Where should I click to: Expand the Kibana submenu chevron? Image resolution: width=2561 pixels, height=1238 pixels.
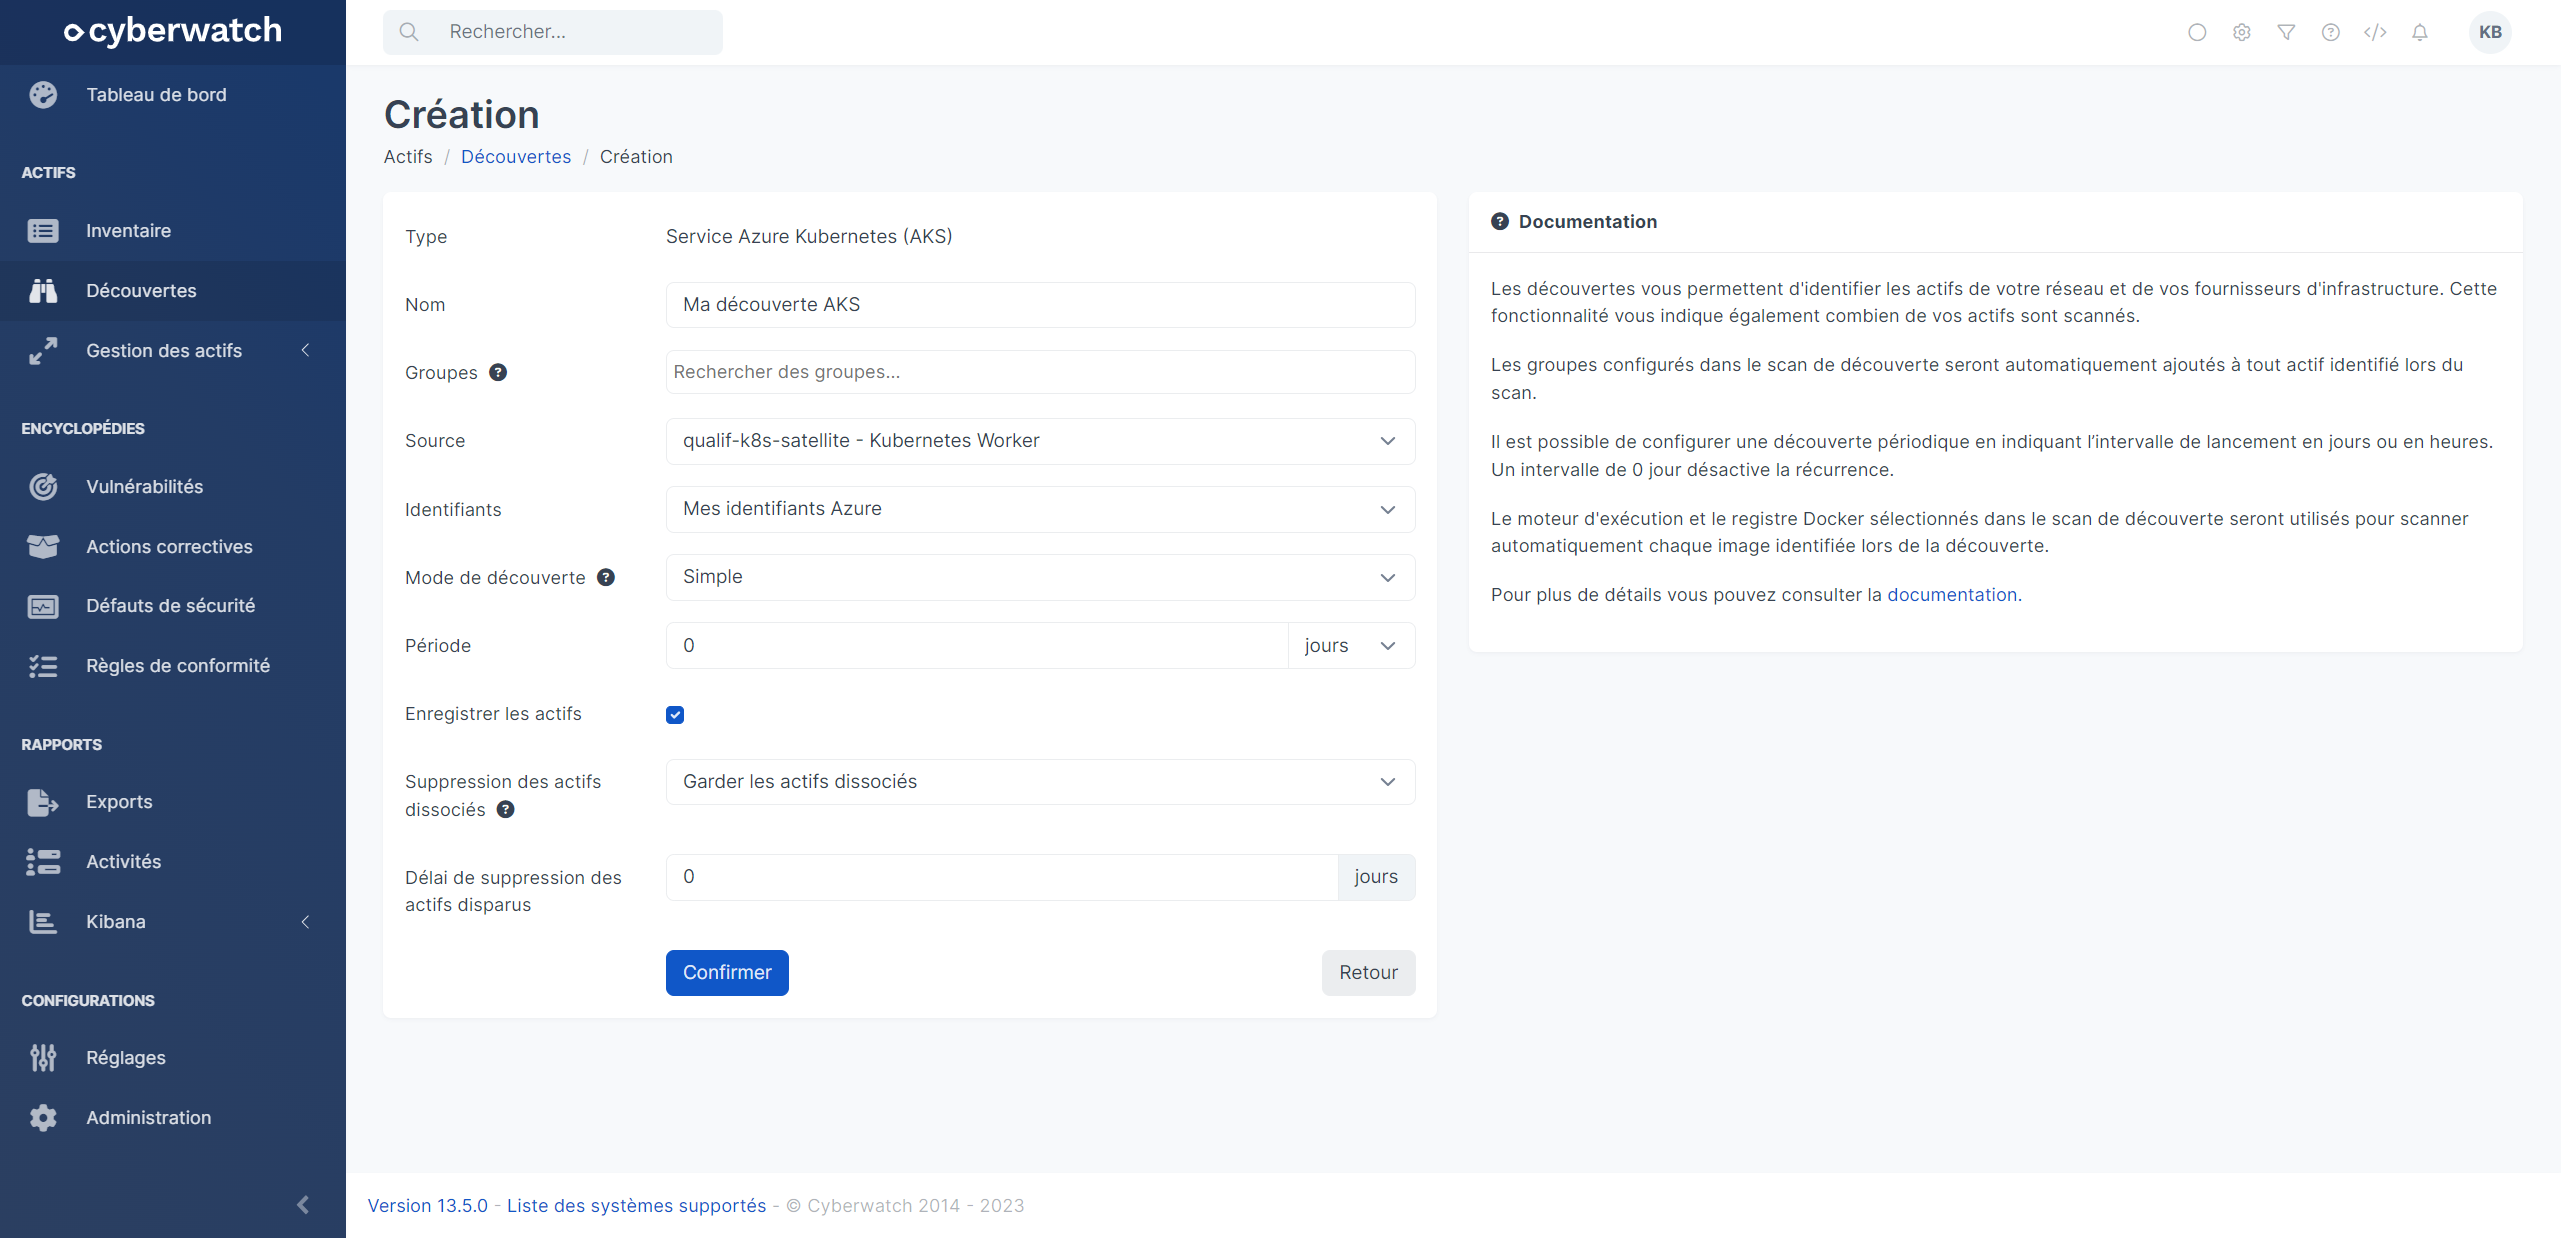[306, 921]
